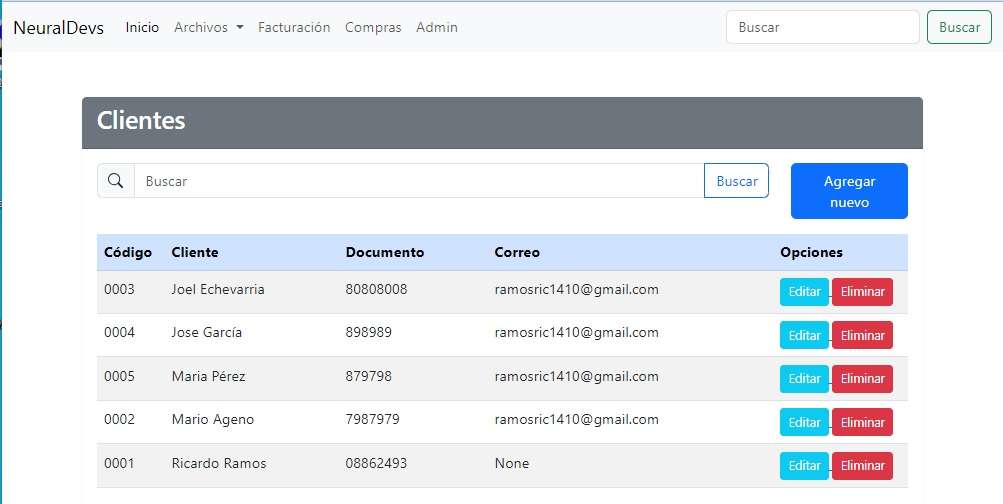Focus the top navbar Buscar input field

click(x=823, y=28)
